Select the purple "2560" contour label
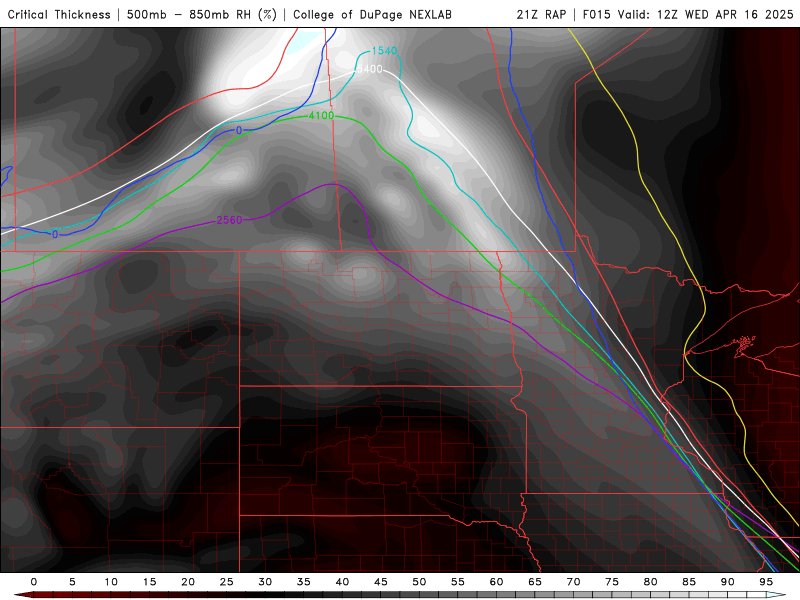The width and height of the screenshot is (800, 600). click(x=229, y=220)
